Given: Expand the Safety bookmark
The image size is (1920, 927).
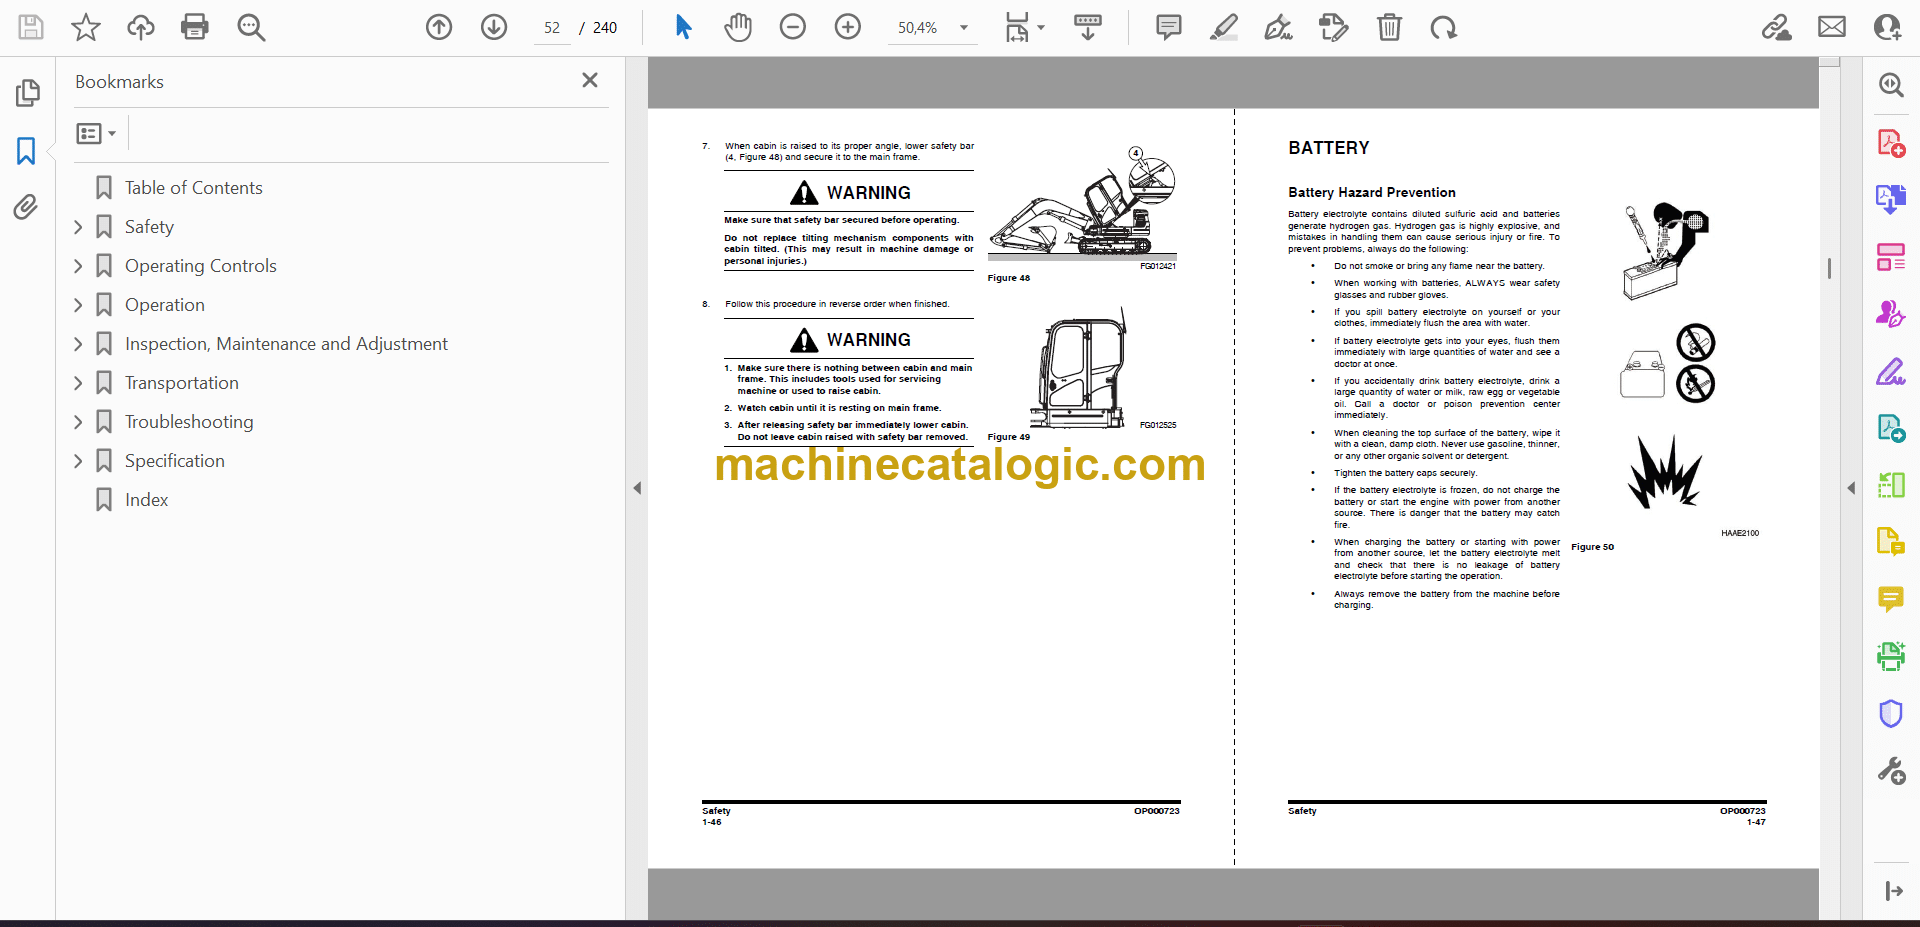Looking at the screenshot, I should pos(79,227).
